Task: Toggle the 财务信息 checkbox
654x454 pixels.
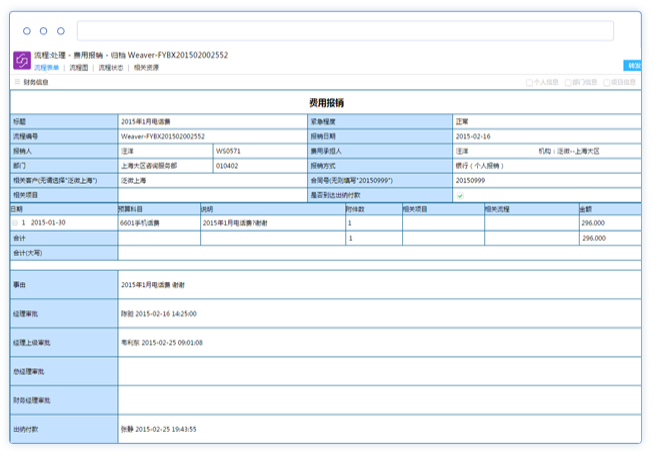Action: pos(17,82)
